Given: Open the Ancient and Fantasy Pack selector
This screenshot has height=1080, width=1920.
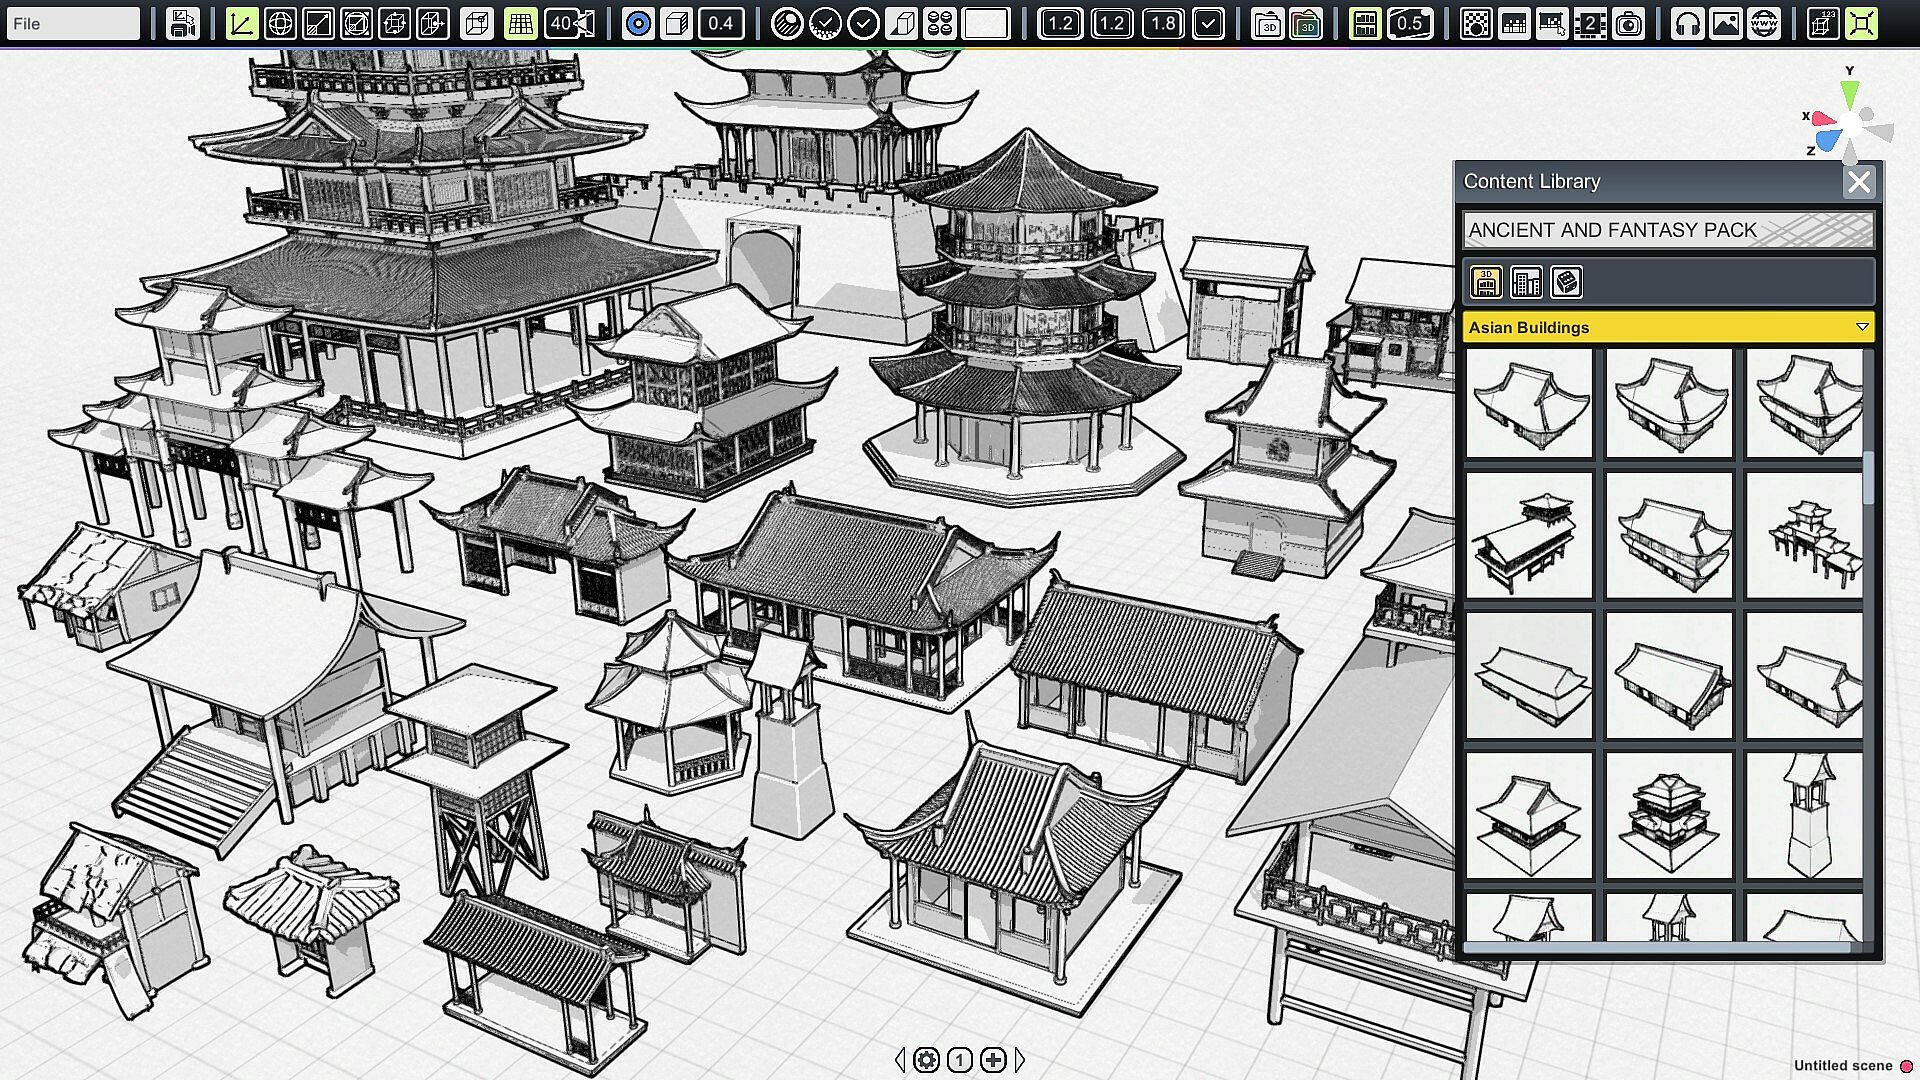Looking at the screenshot, I should (x=1667, y=230).
